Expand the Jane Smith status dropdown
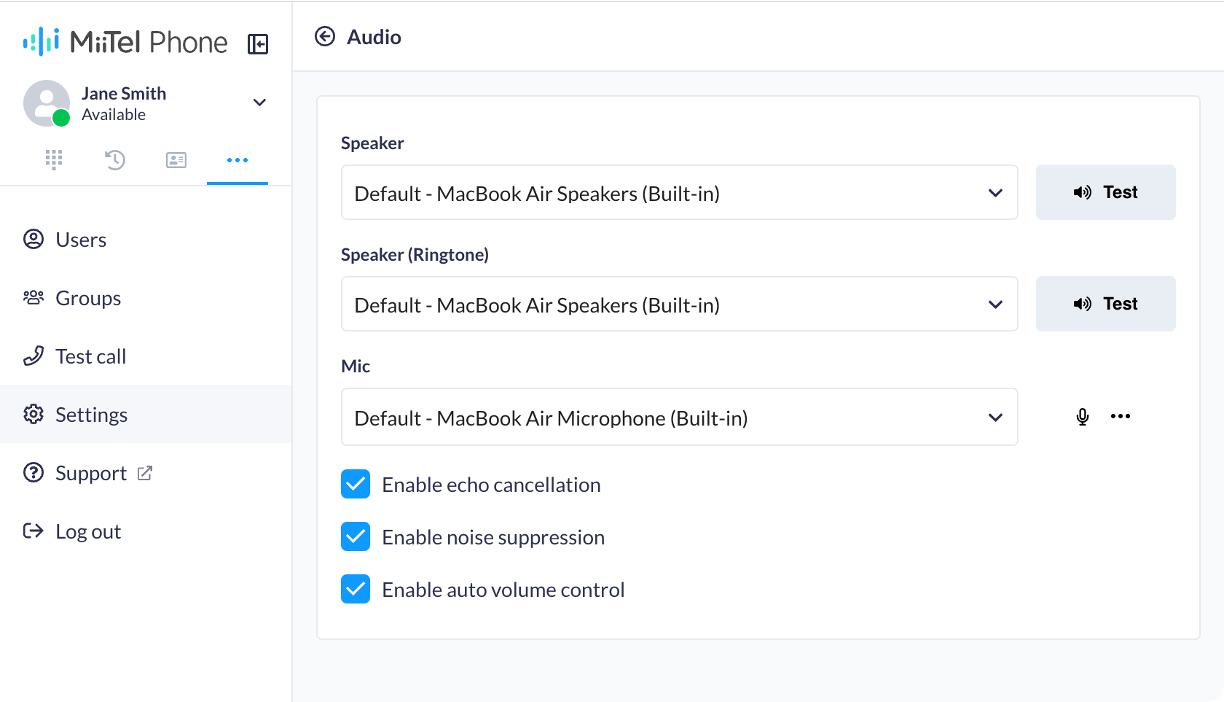 [x=260, y=102]
